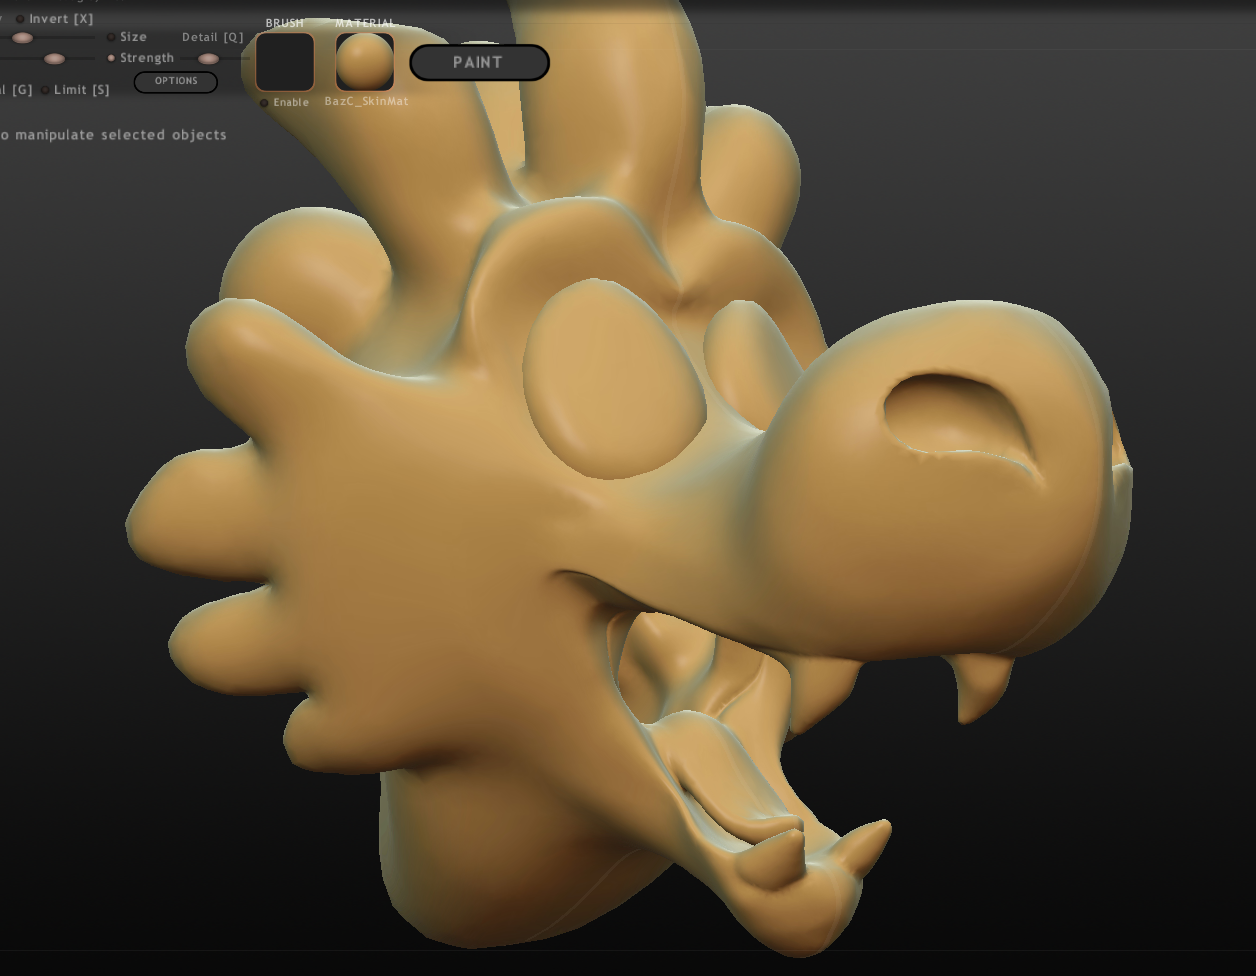
Task: Toggle the Strength pressure dot
Action: pyautogui.click(x=111, y=58)
